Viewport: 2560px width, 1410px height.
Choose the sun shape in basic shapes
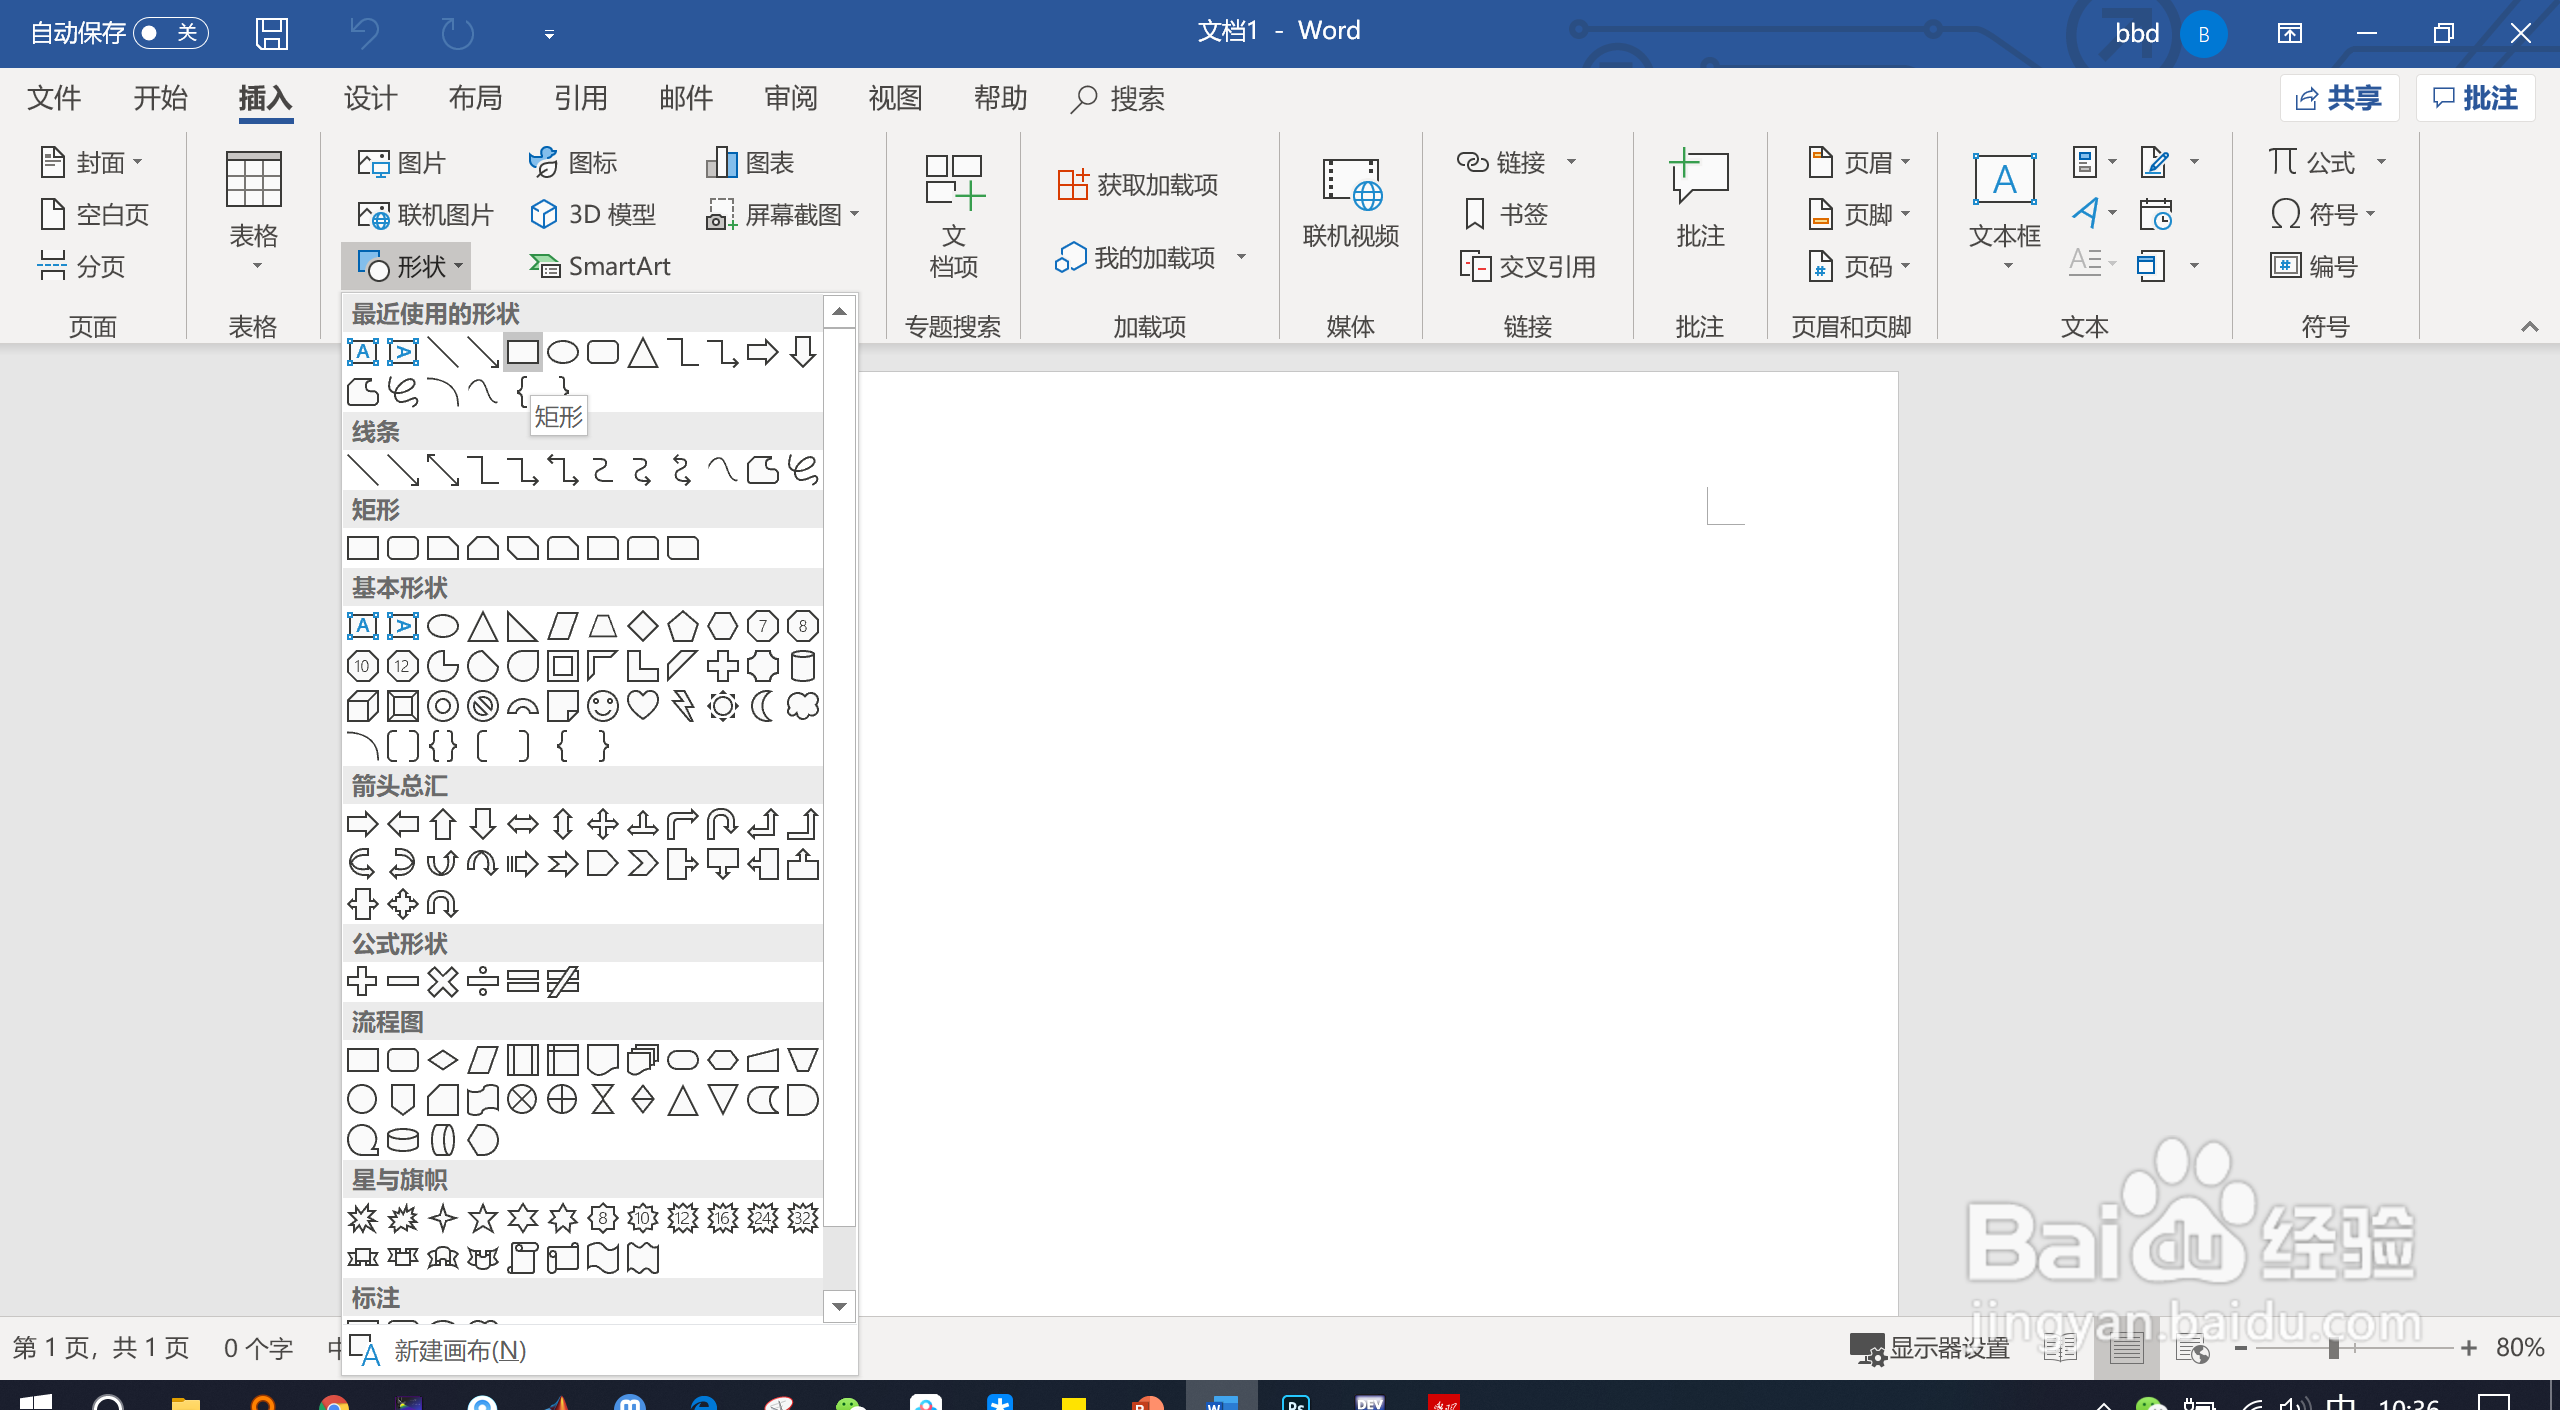[723, 706]
